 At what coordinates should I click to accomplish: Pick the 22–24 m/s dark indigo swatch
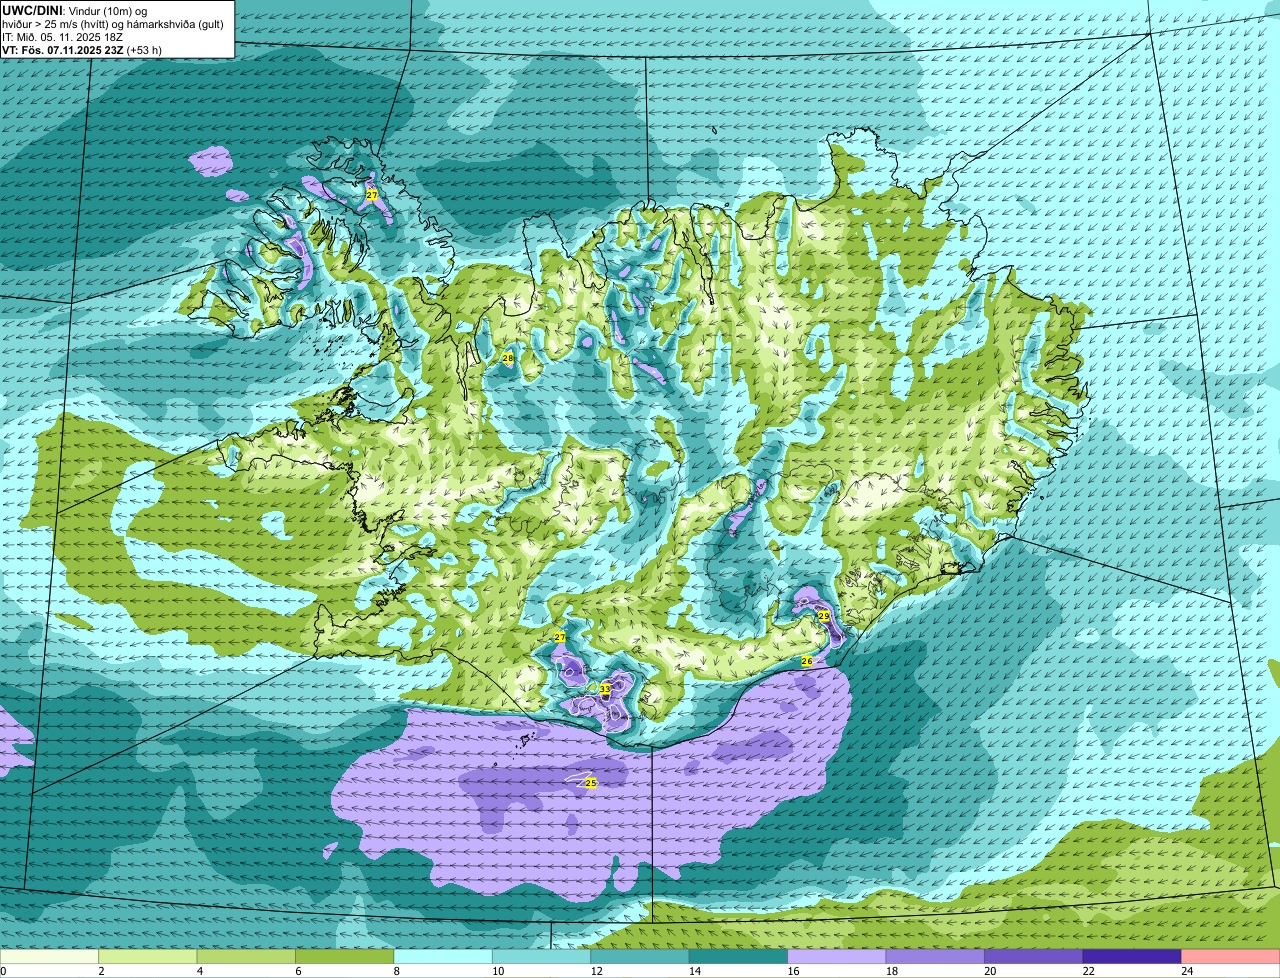point(1132,957)
